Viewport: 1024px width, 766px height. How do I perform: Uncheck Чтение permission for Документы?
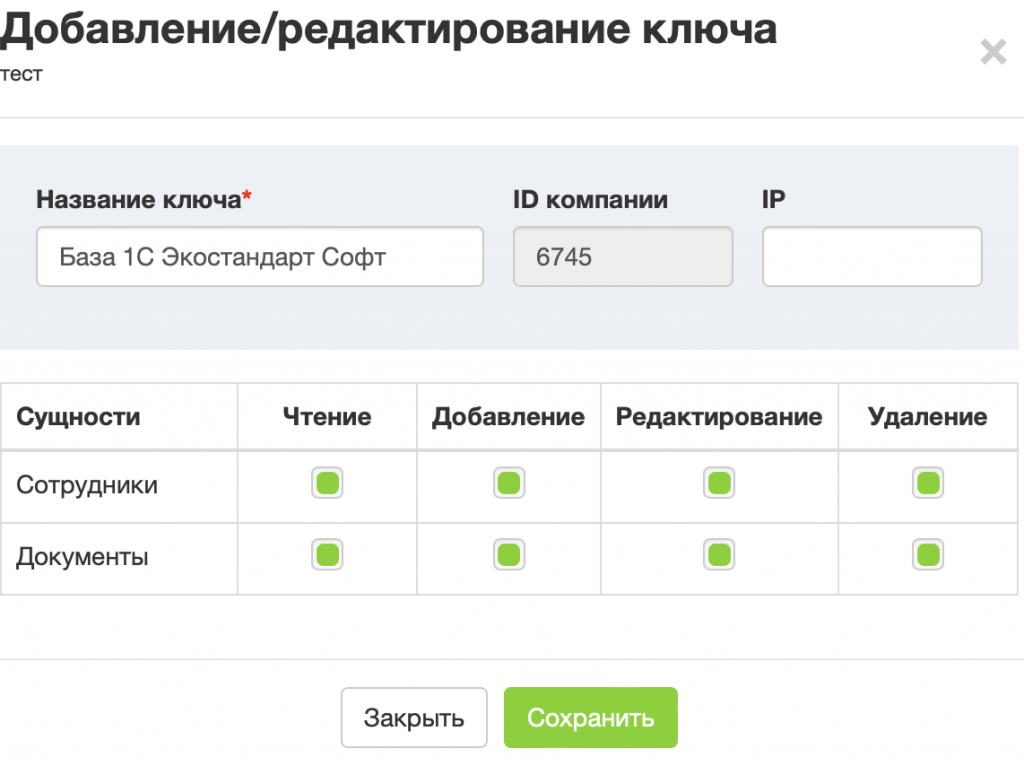327,555
